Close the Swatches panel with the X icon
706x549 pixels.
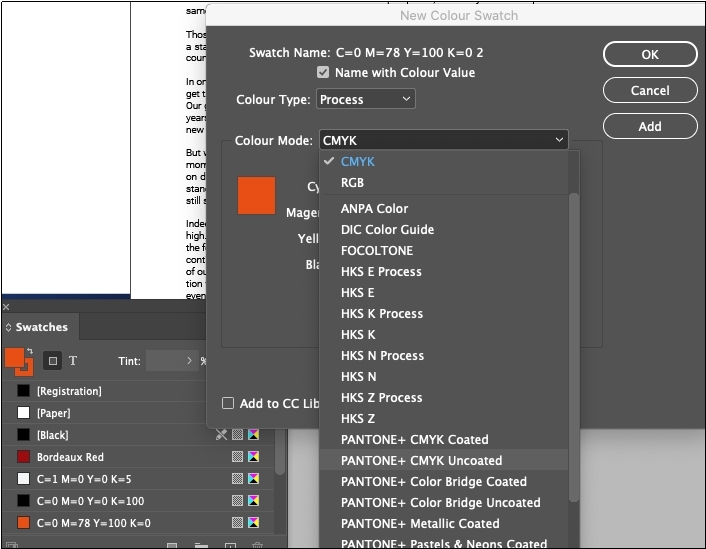point(6,307)
